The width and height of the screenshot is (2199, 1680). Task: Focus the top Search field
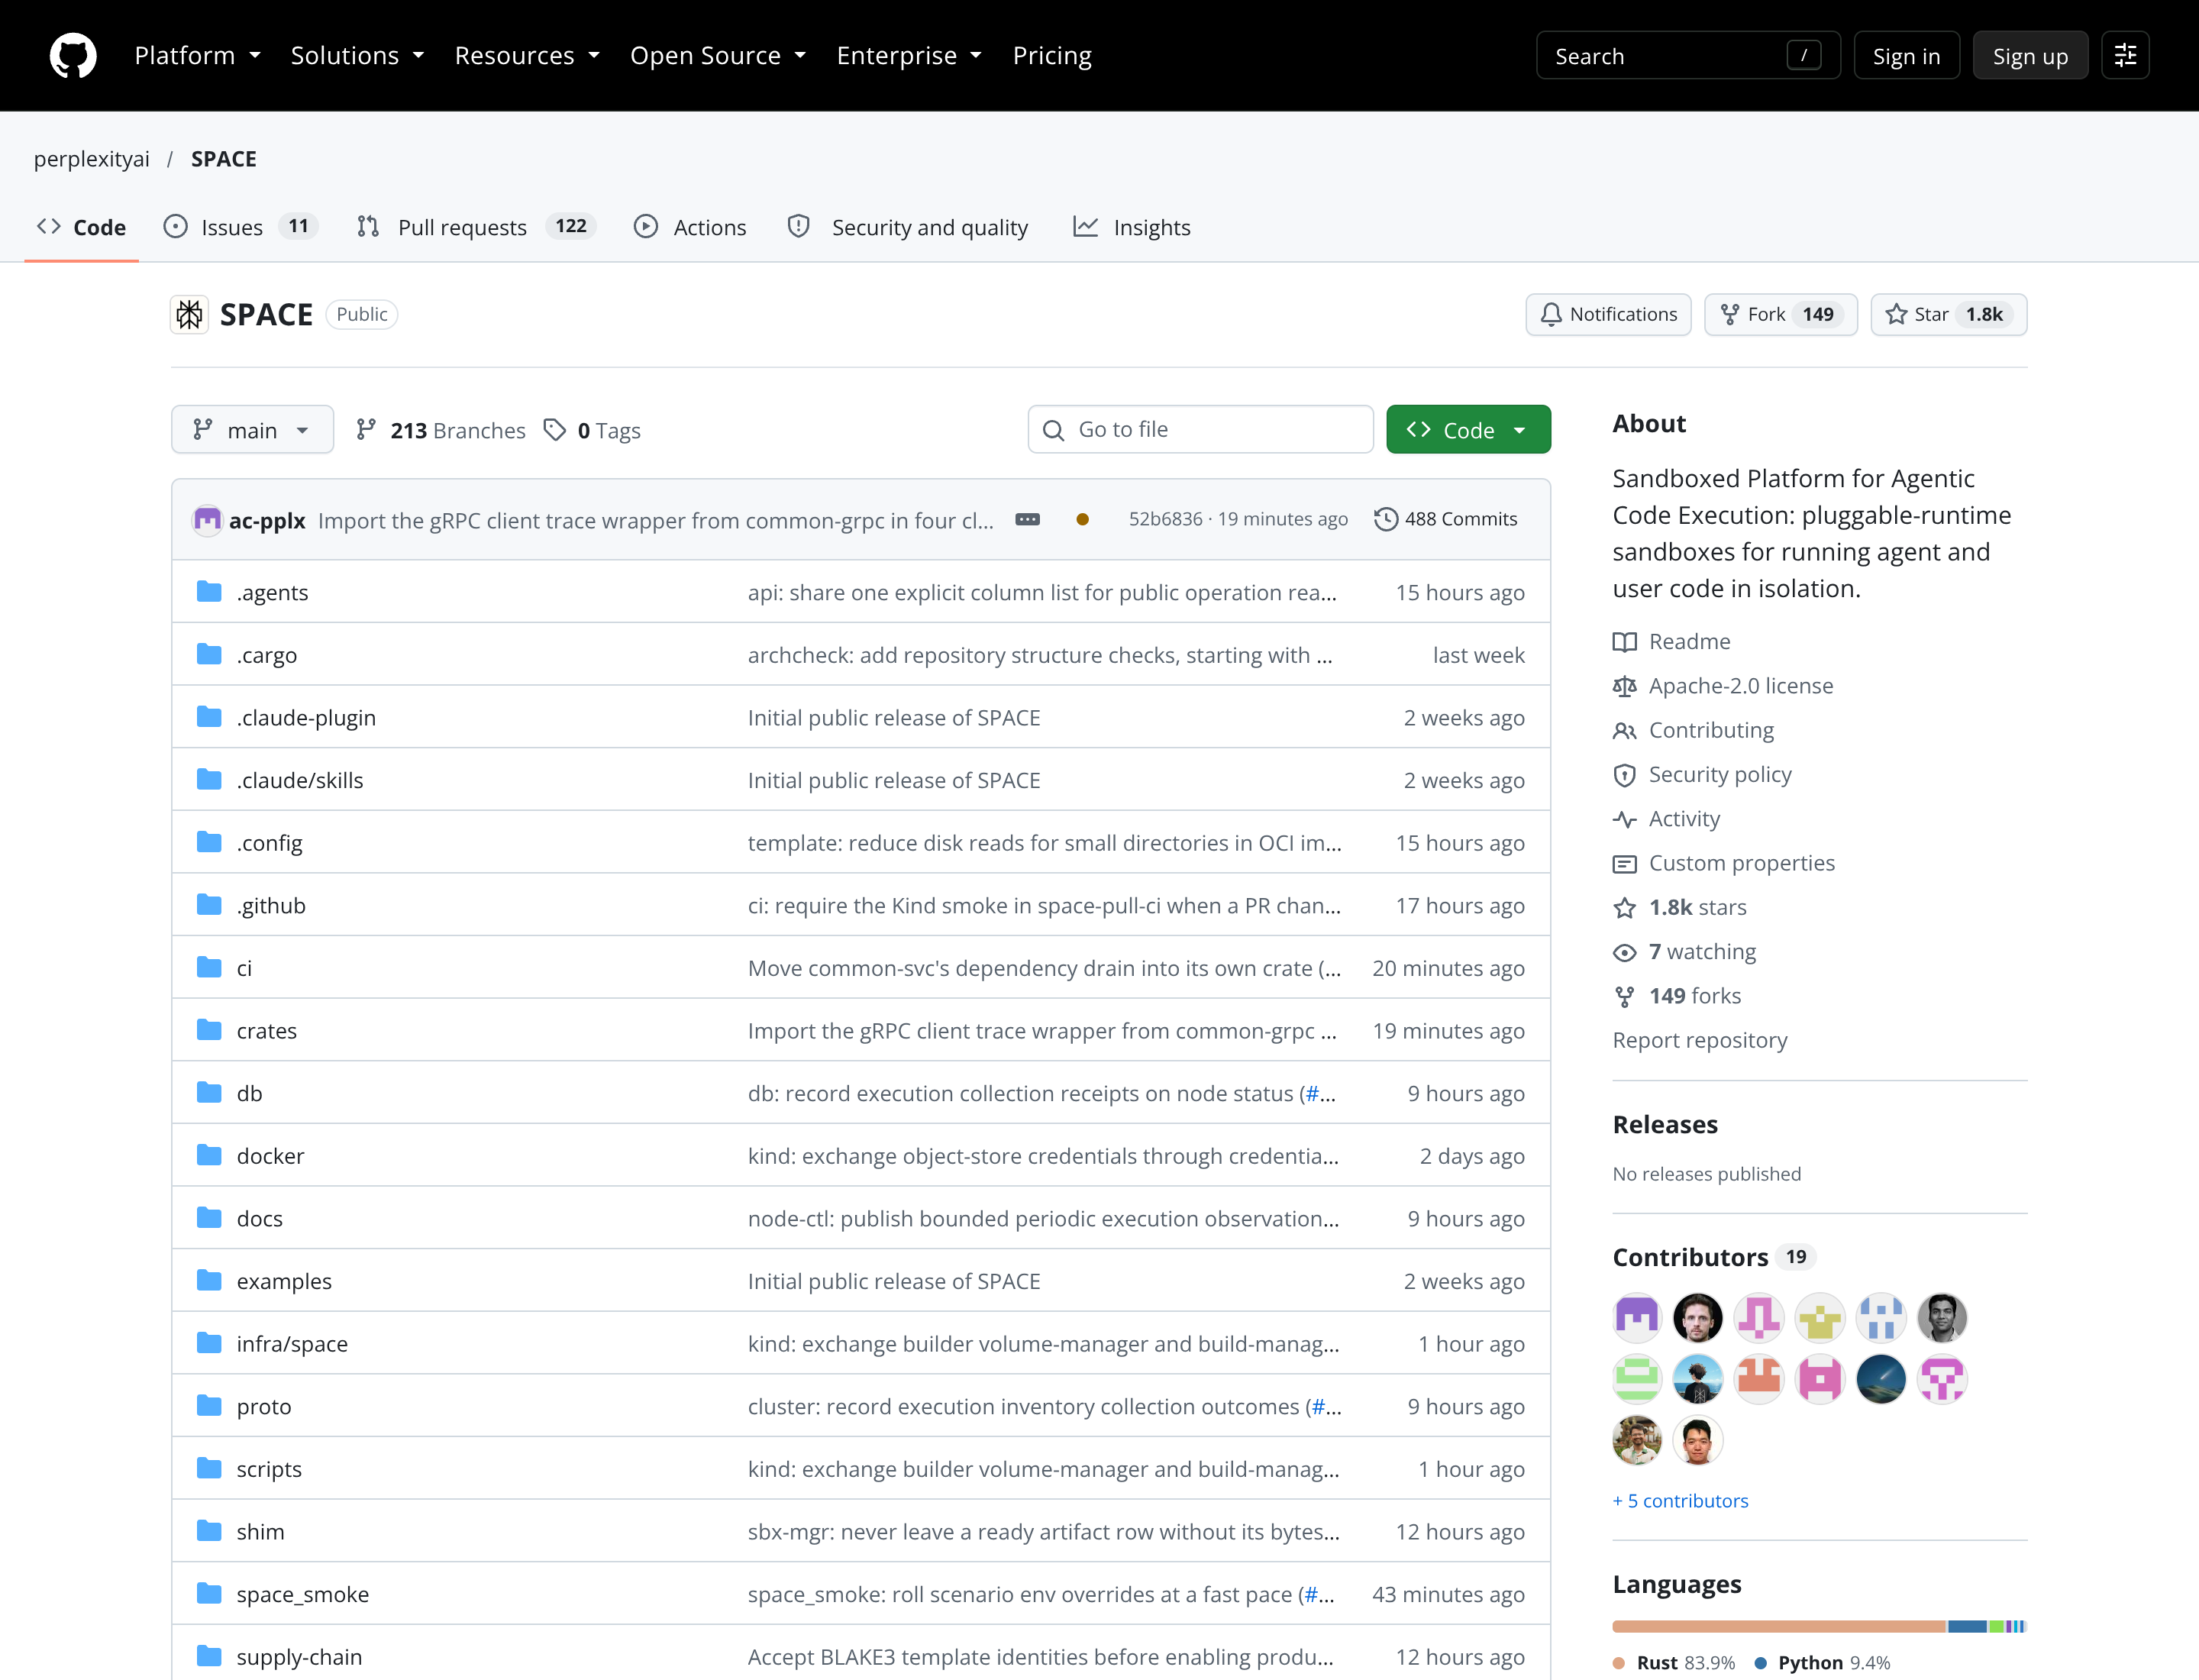tap(1687, 55)
